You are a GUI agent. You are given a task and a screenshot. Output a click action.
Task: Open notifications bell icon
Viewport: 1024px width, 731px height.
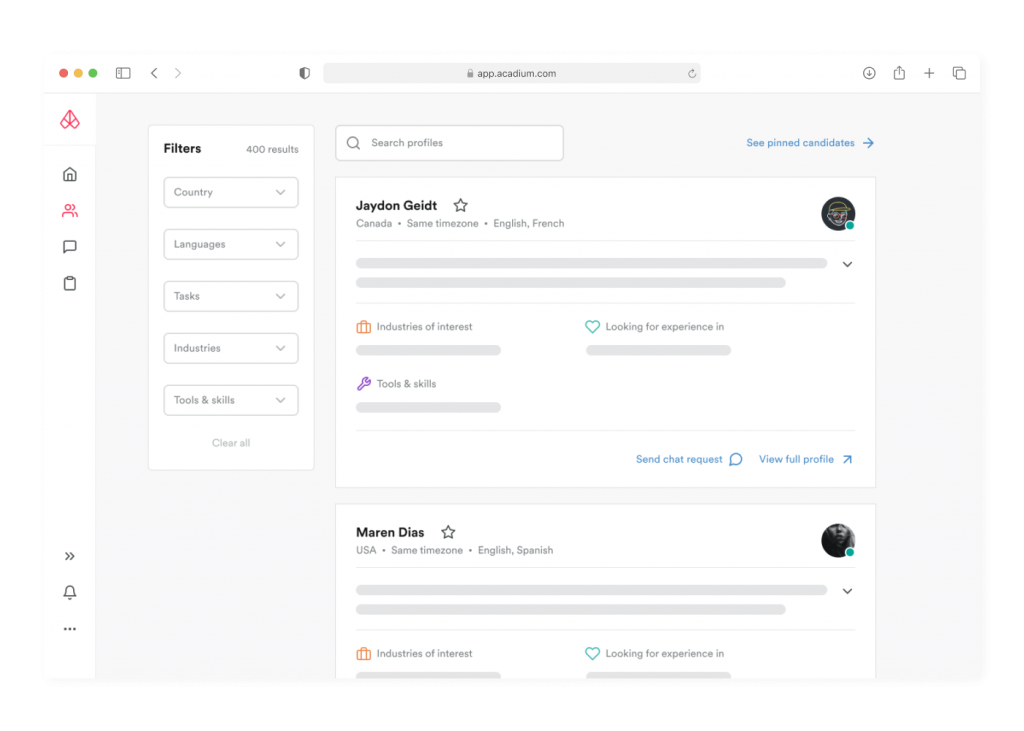coord(70,592)
